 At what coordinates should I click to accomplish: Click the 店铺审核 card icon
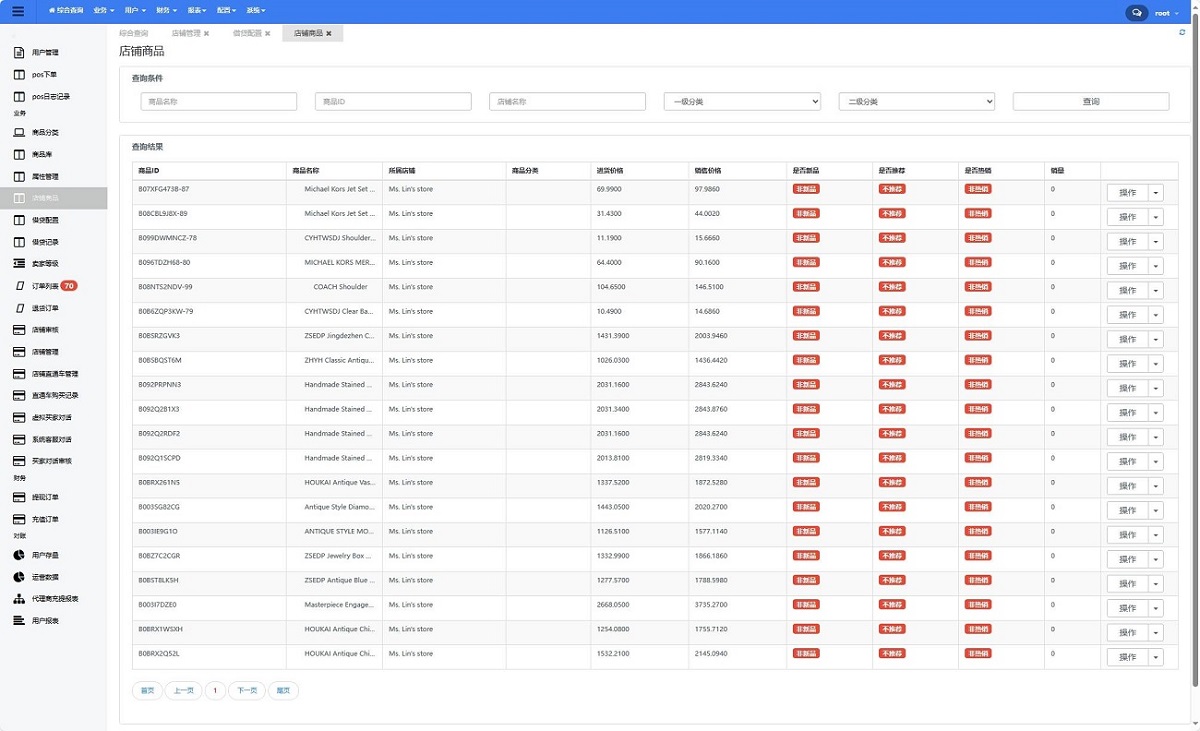click(19, 330)
